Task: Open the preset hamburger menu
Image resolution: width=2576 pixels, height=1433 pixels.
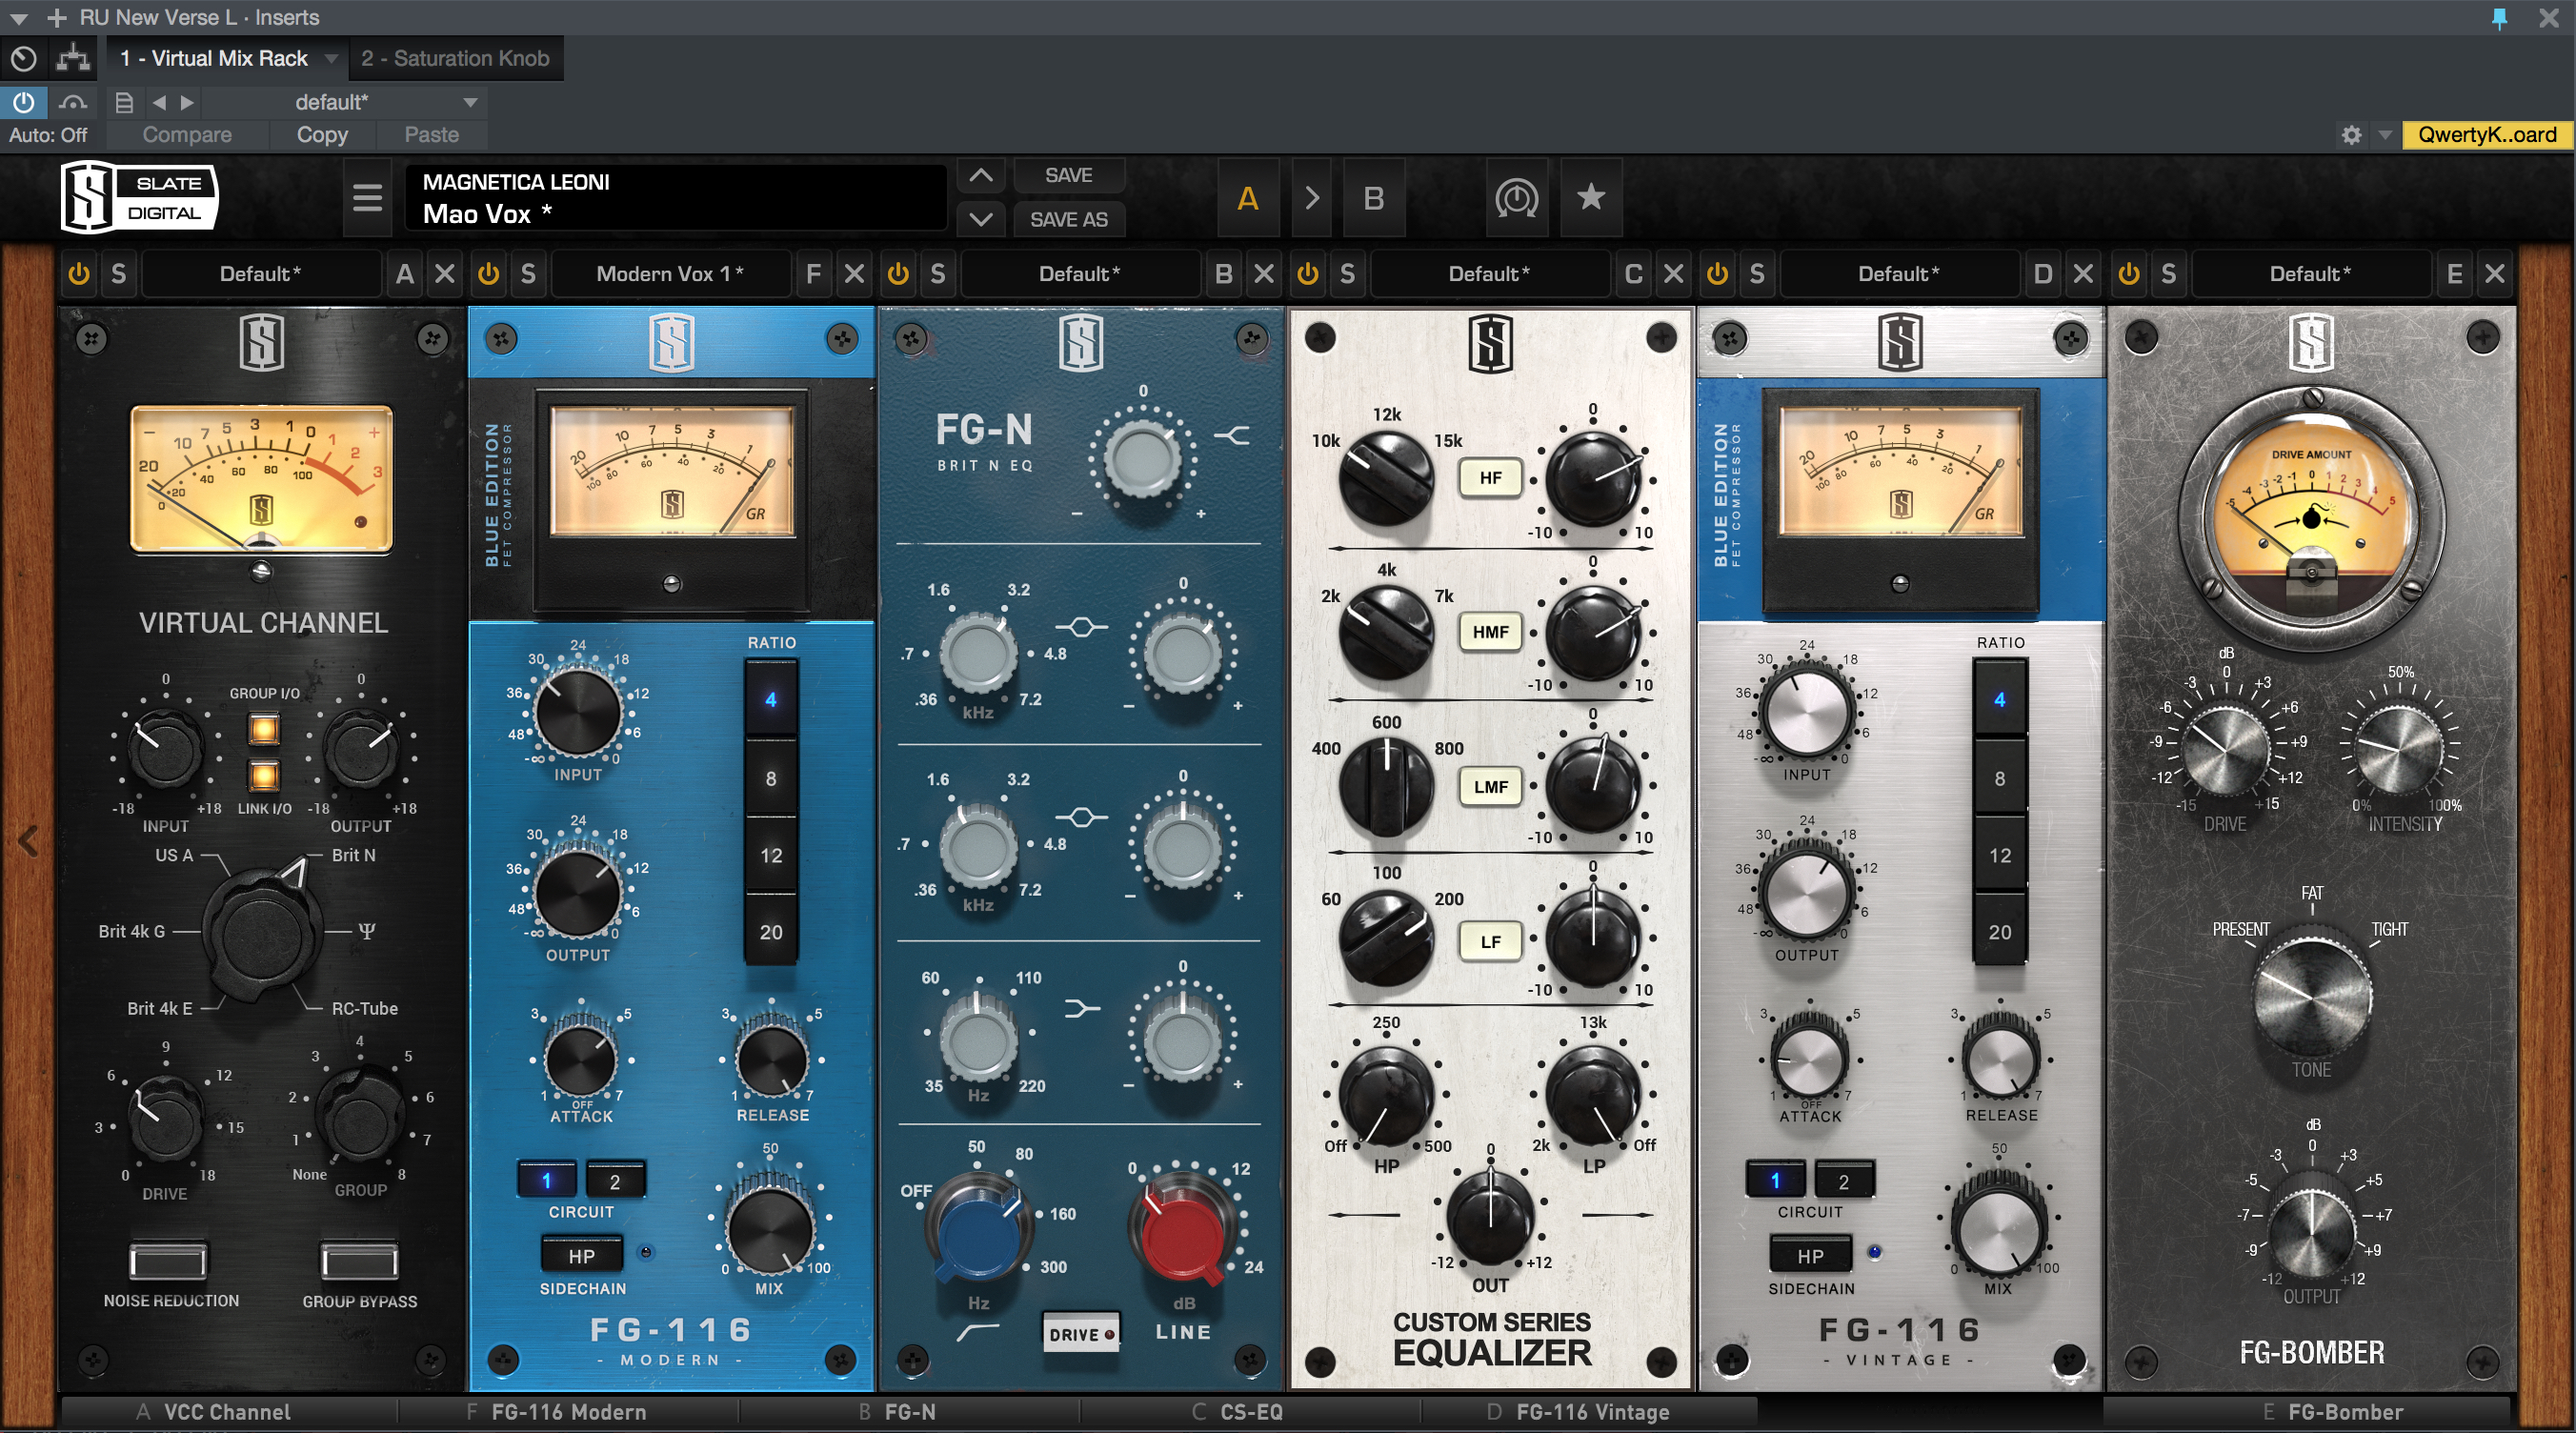Action: (367, 197)
